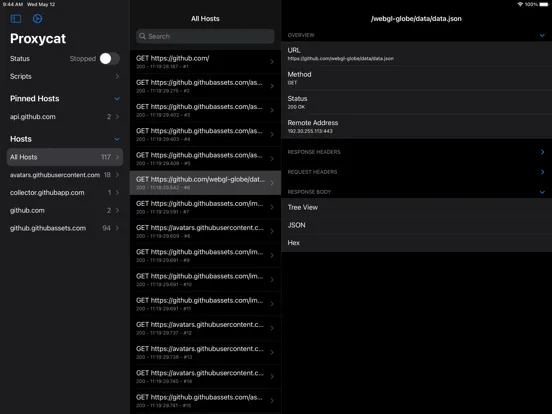
Task: Collapse the Hosts section
Action: [117, 139]
